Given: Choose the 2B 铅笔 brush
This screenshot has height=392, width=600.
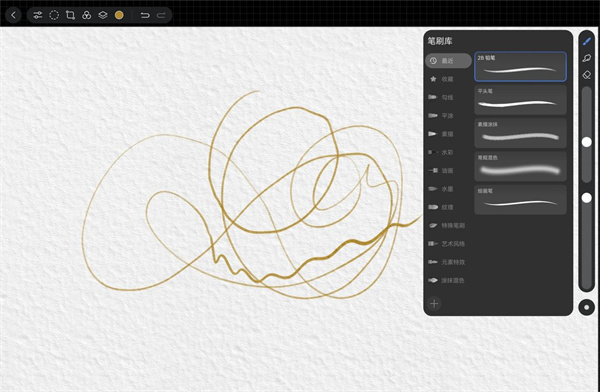Looking at the screenshot, I should point(520,67).
